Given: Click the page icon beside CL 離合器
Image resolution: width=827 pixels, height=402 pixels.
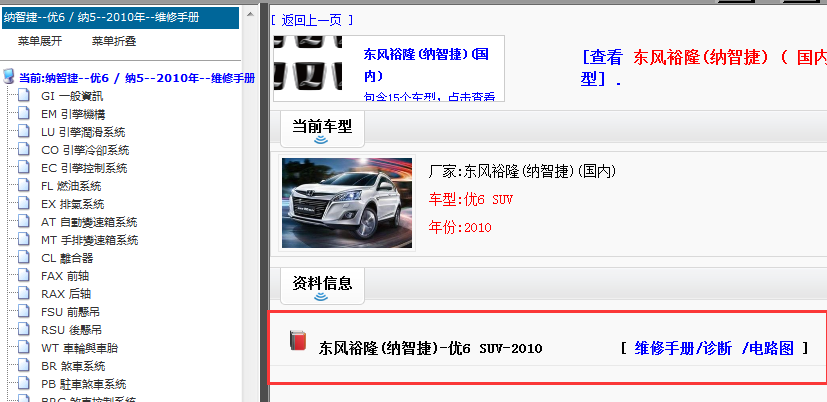Looking at the screenshot, I should [x=24, y=257].
